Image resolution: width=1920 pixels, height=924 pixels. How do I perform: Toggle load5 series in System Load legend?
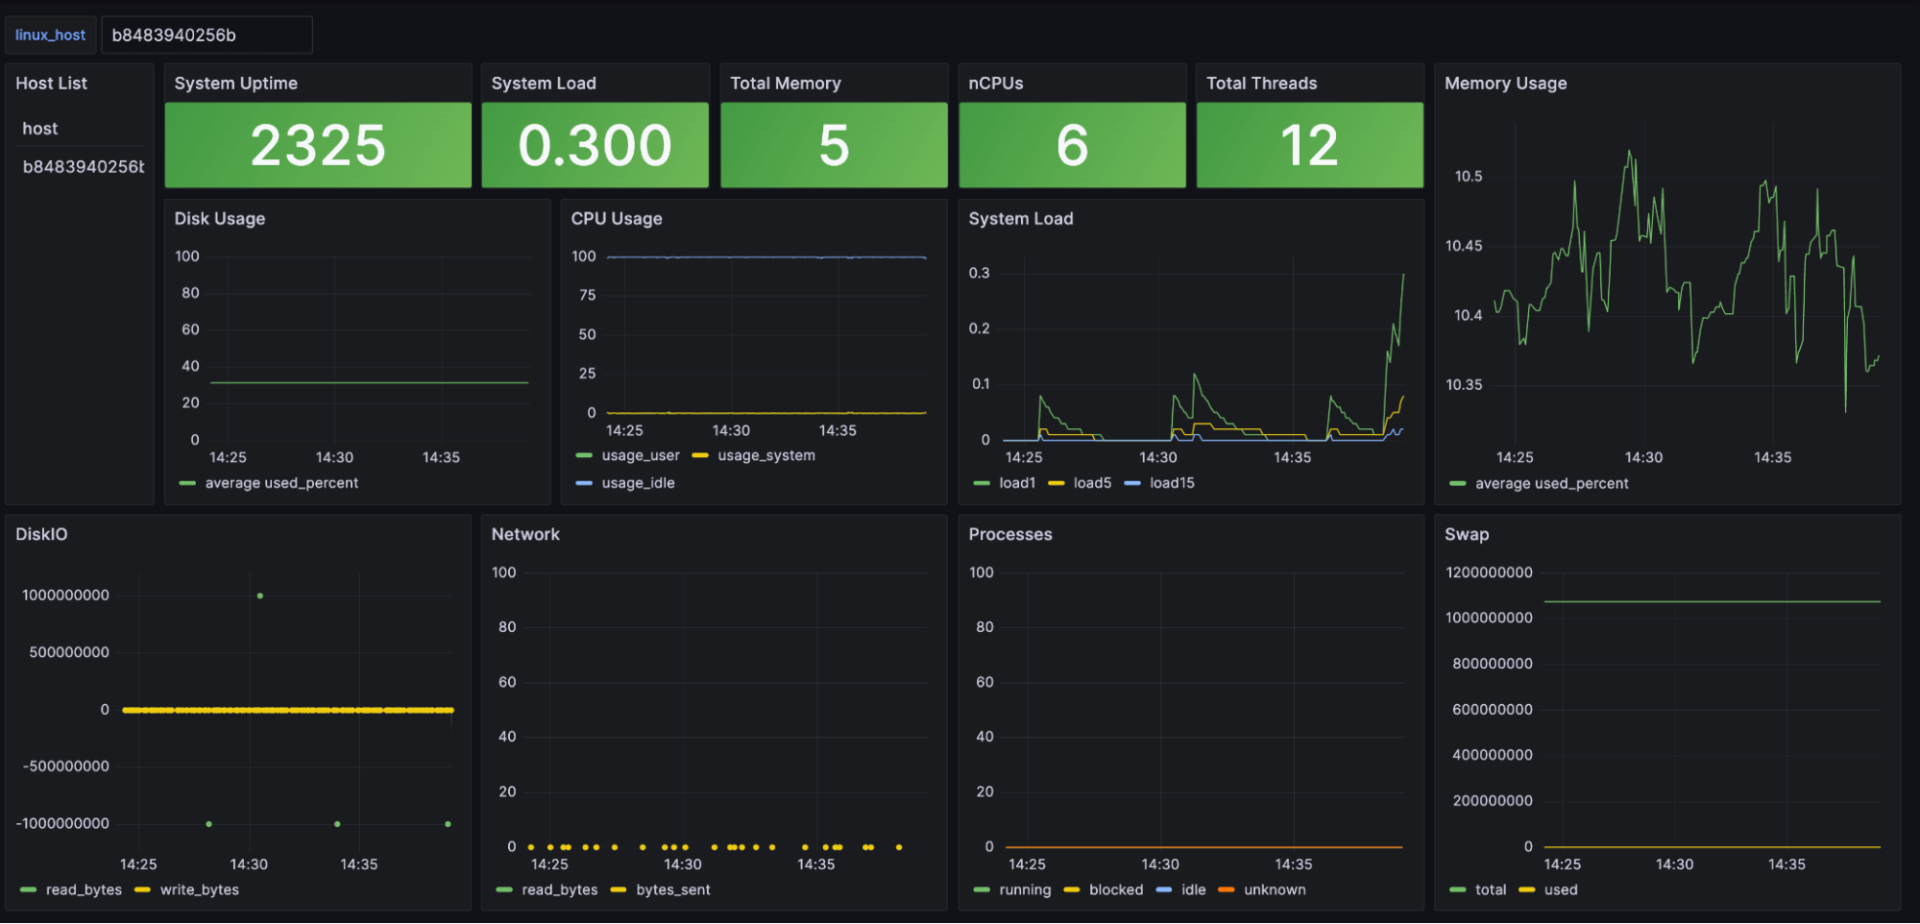pos(1092,483)
